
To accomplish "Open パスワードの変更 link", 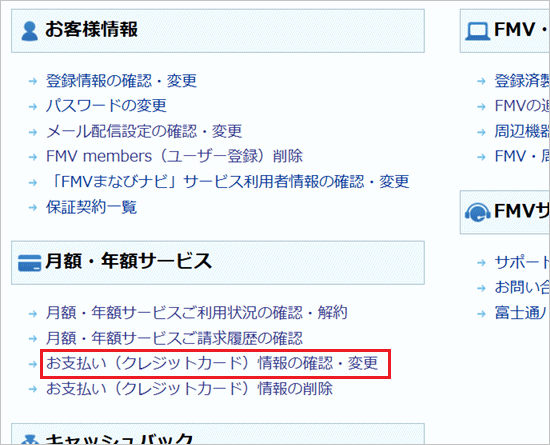I will tap(106, 106).
